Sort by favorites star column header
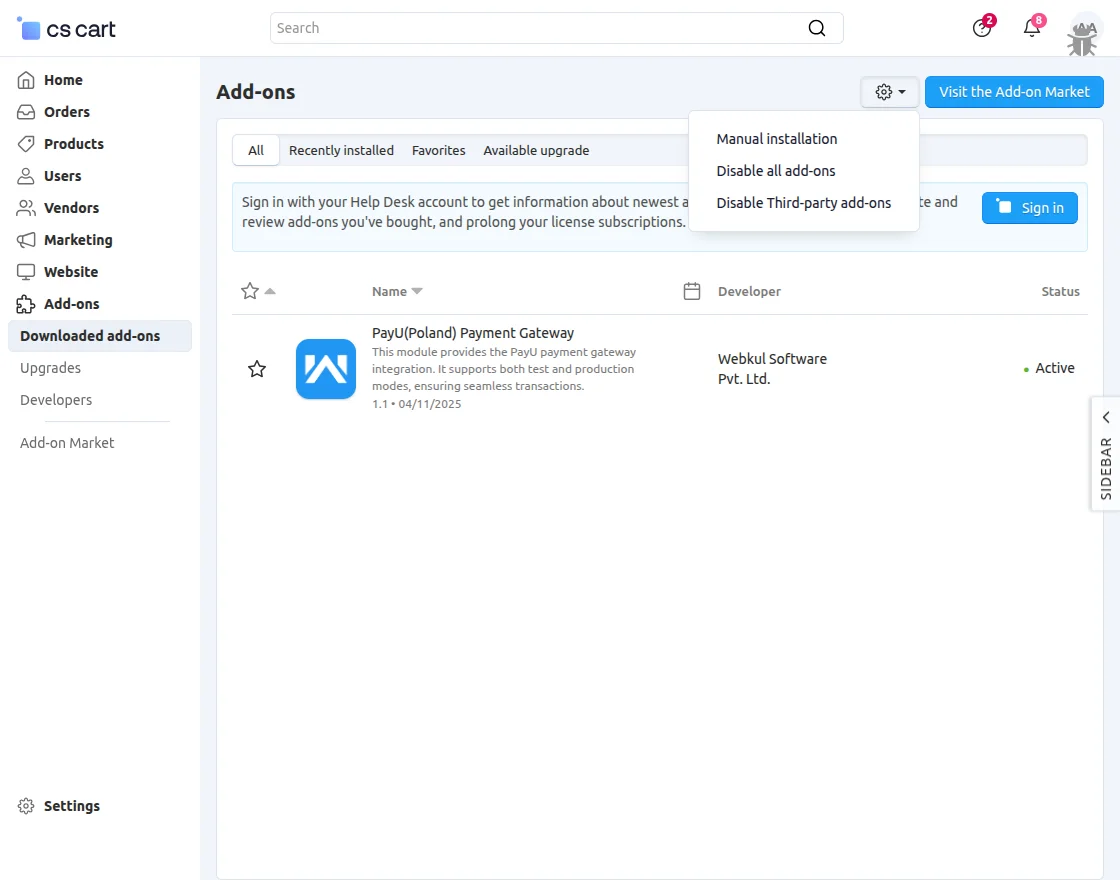This screenshot has width=1120, height=880. [251, 291]
